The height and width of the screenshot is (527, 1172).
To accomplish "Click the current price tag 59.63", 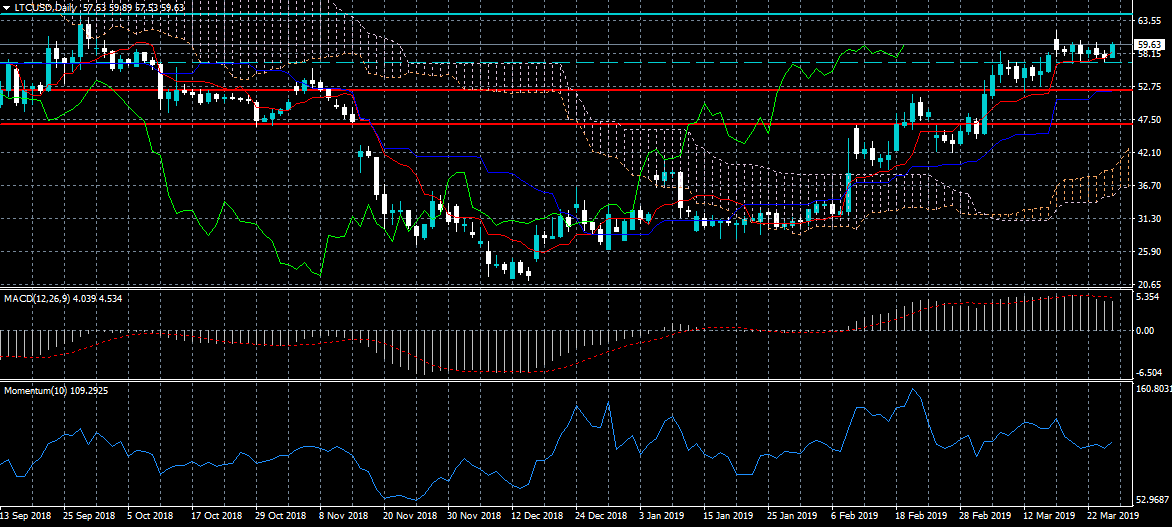I will pos(1148,45).
